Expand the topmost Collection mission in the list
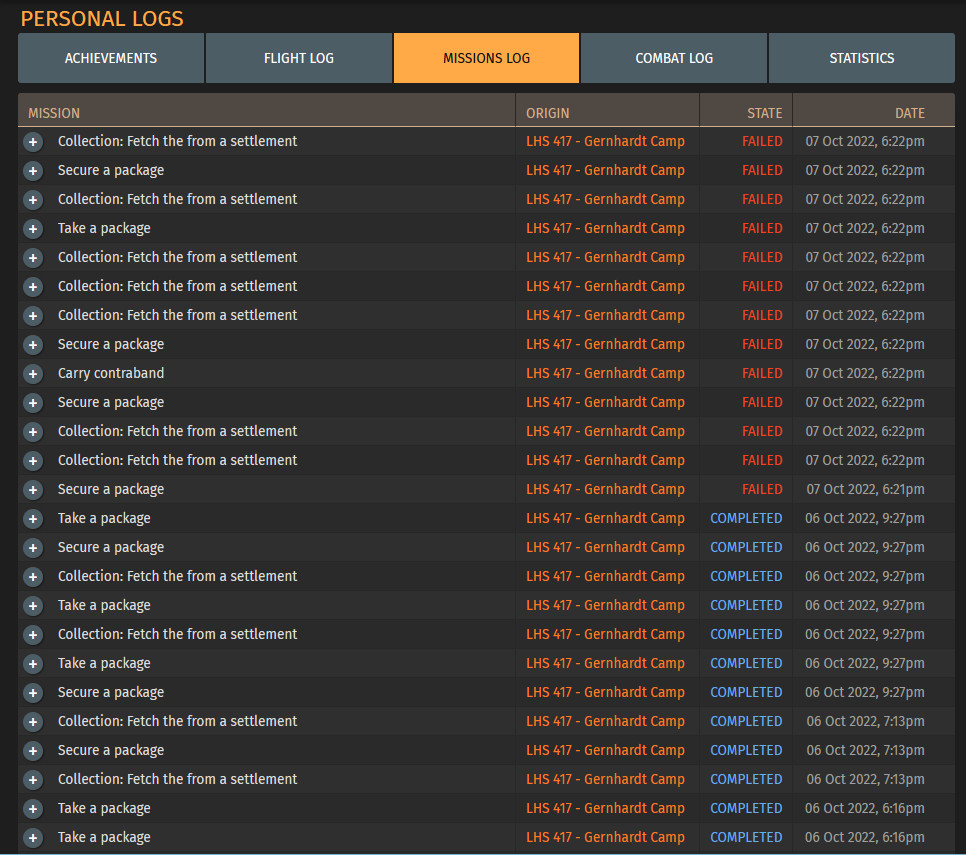966x855 pixels. click(33, 142)
